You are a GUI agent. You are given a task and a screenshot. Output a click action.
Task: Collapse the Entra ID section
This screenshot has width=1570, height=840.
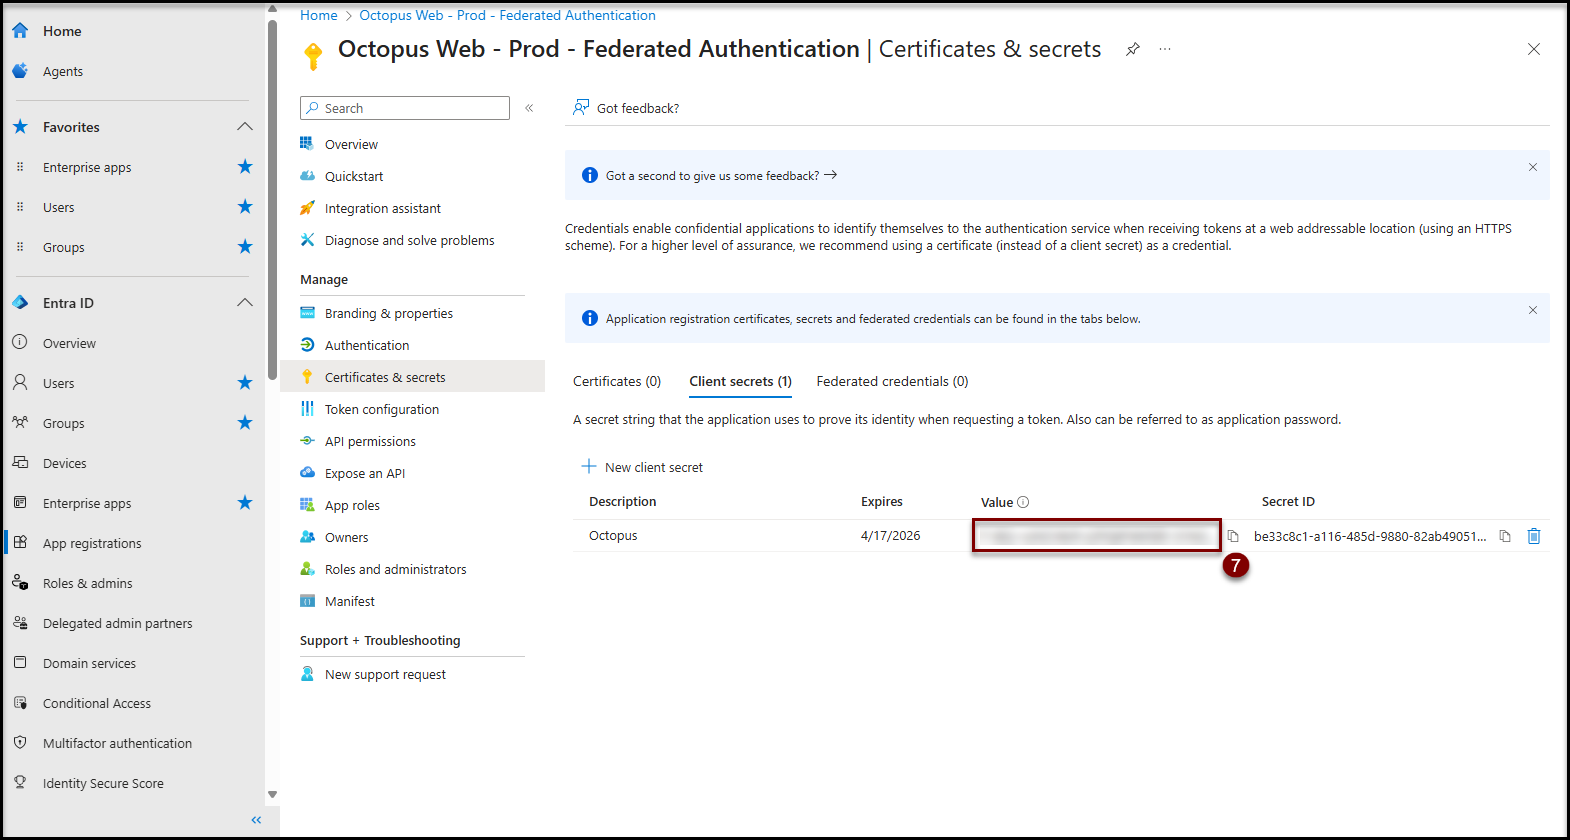[245, 303]
